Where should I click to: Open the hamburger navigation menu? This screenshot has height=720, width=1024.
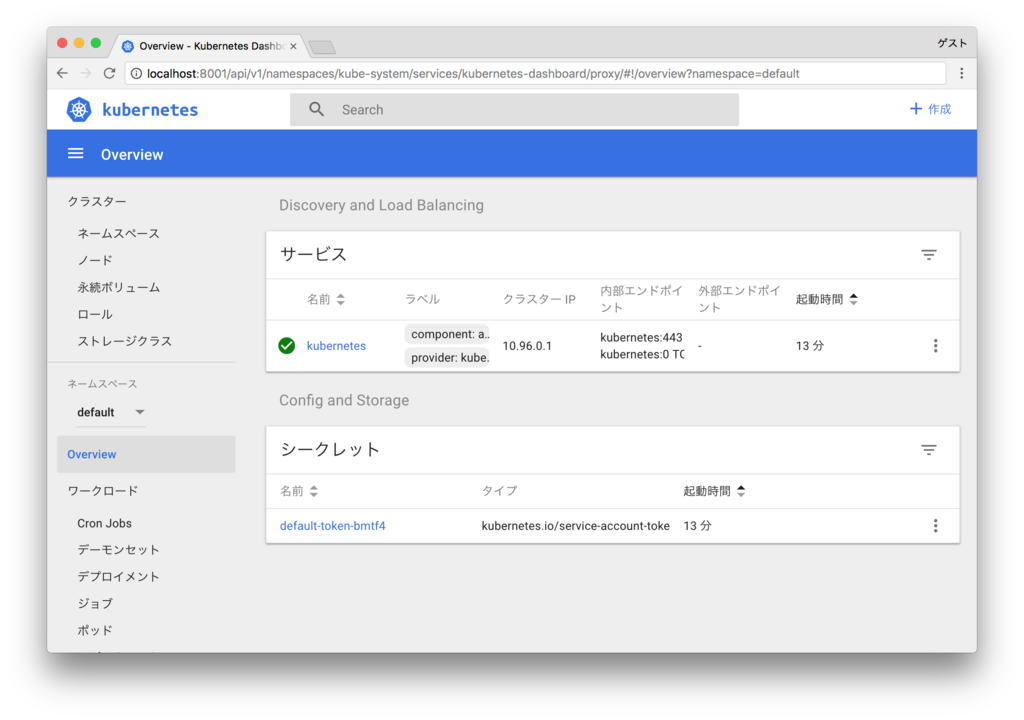click(x=76, y=154)
